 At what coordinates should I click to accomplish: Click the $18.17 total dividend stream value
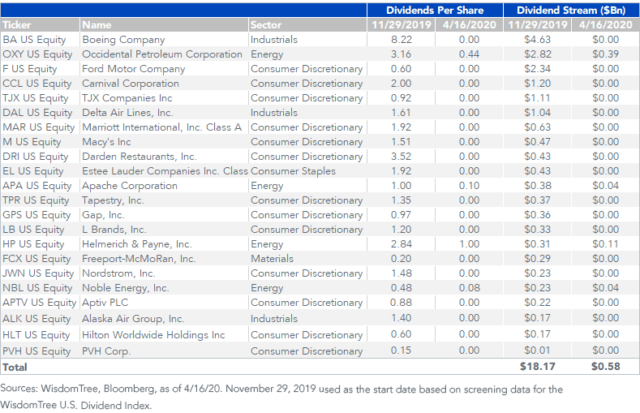point(540,367)
